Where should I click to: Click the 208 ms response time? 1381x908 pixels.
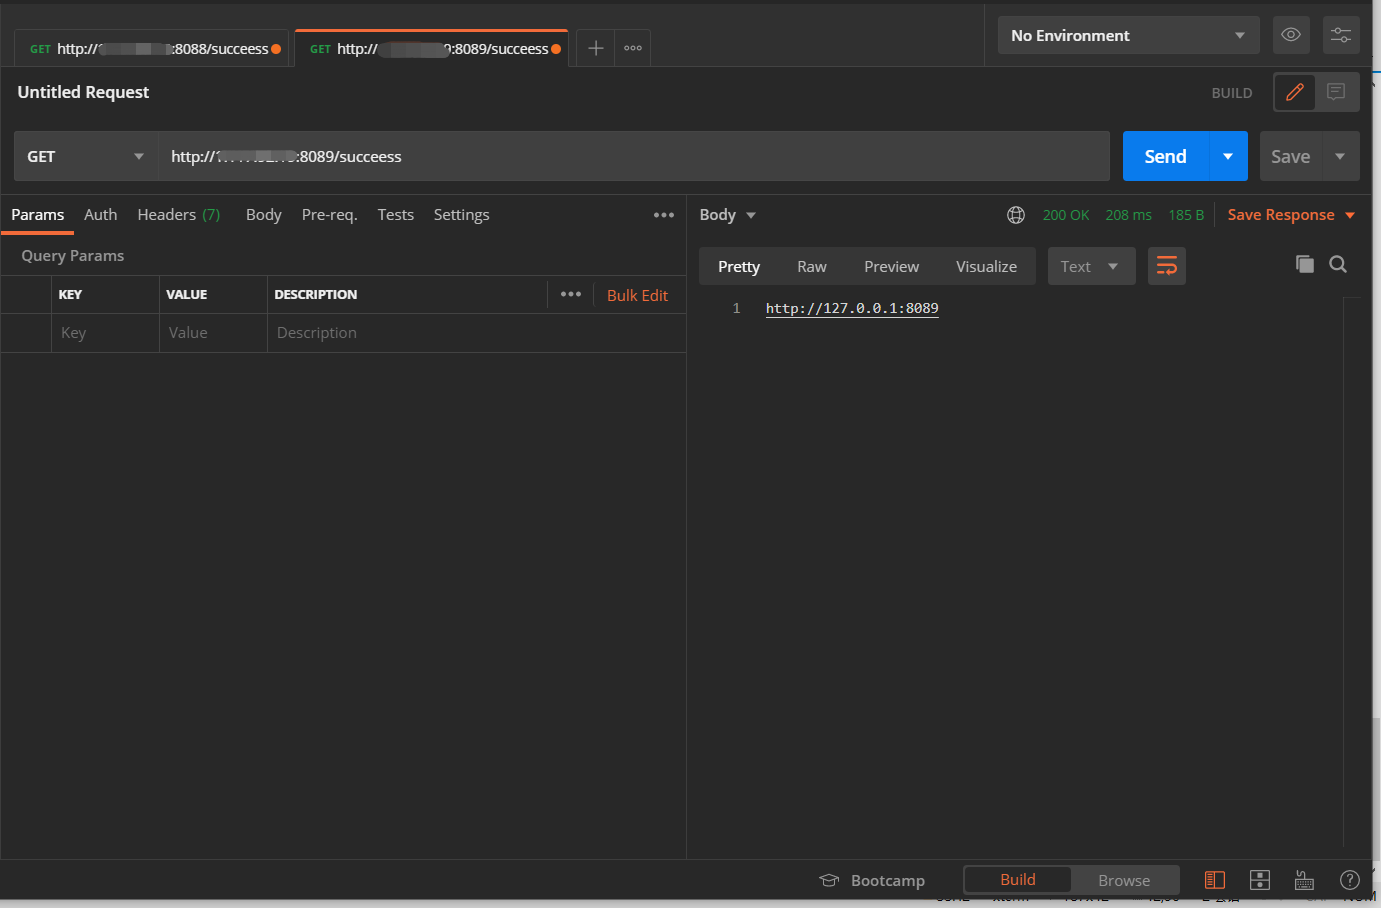click(1128, 215)
